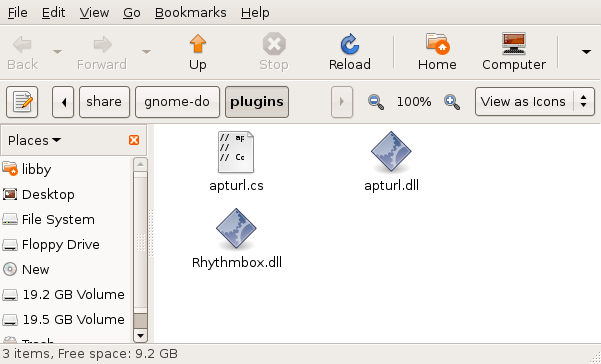Screen dimensions: 601x364
Task: Open the Edit menu
Action: 53,13
